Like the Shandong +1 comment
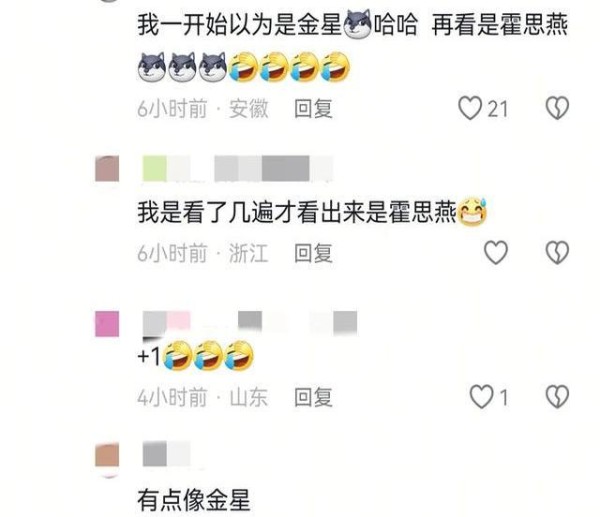Viewport: 600px width, 517px height. pyautogui.click(x=481, y=397)
